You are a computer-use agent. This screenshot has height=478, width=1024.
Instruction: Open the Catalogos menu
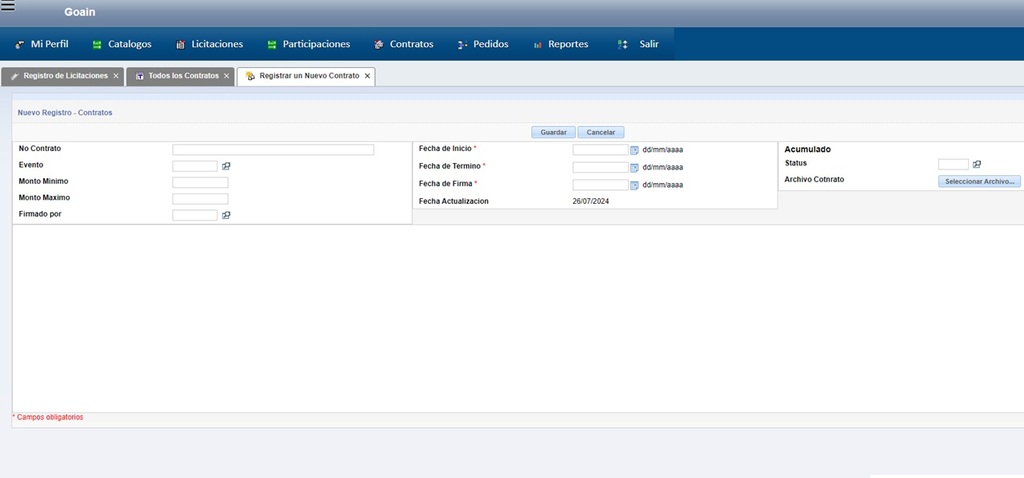(122, 44)
